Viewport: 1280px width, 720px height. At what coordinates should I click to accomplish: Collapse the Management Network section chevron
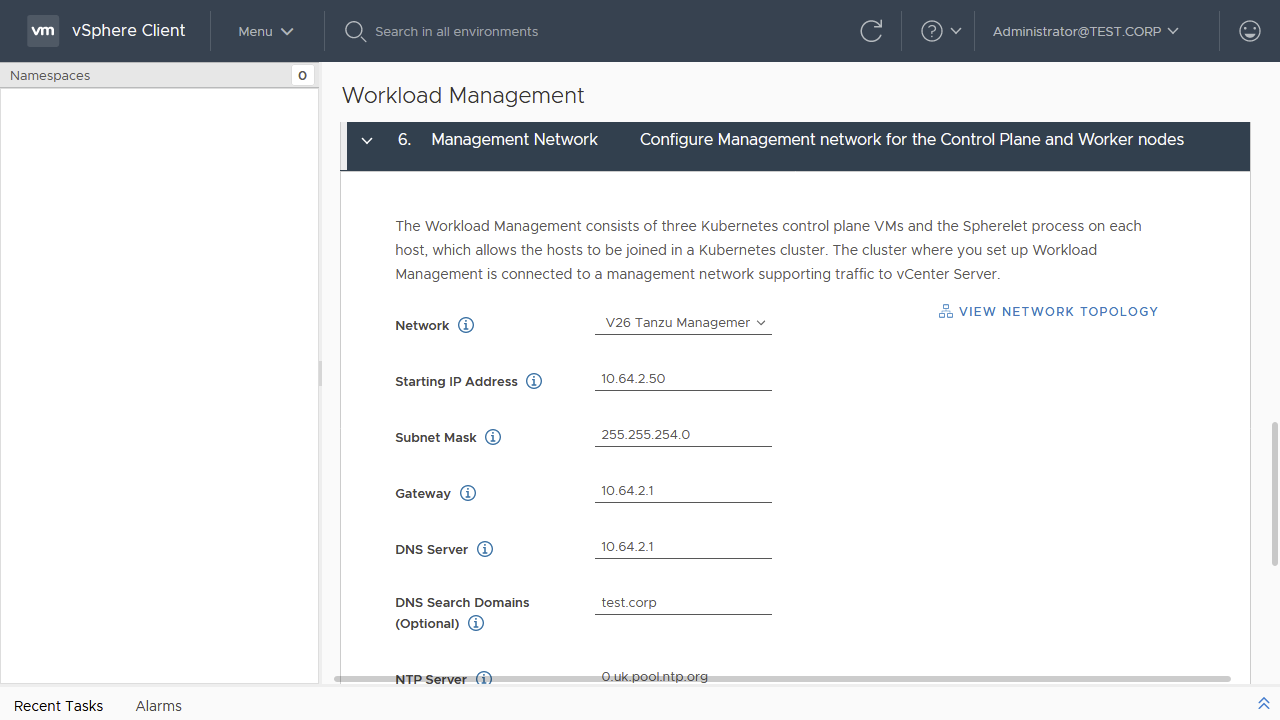(x=367, y=141)
